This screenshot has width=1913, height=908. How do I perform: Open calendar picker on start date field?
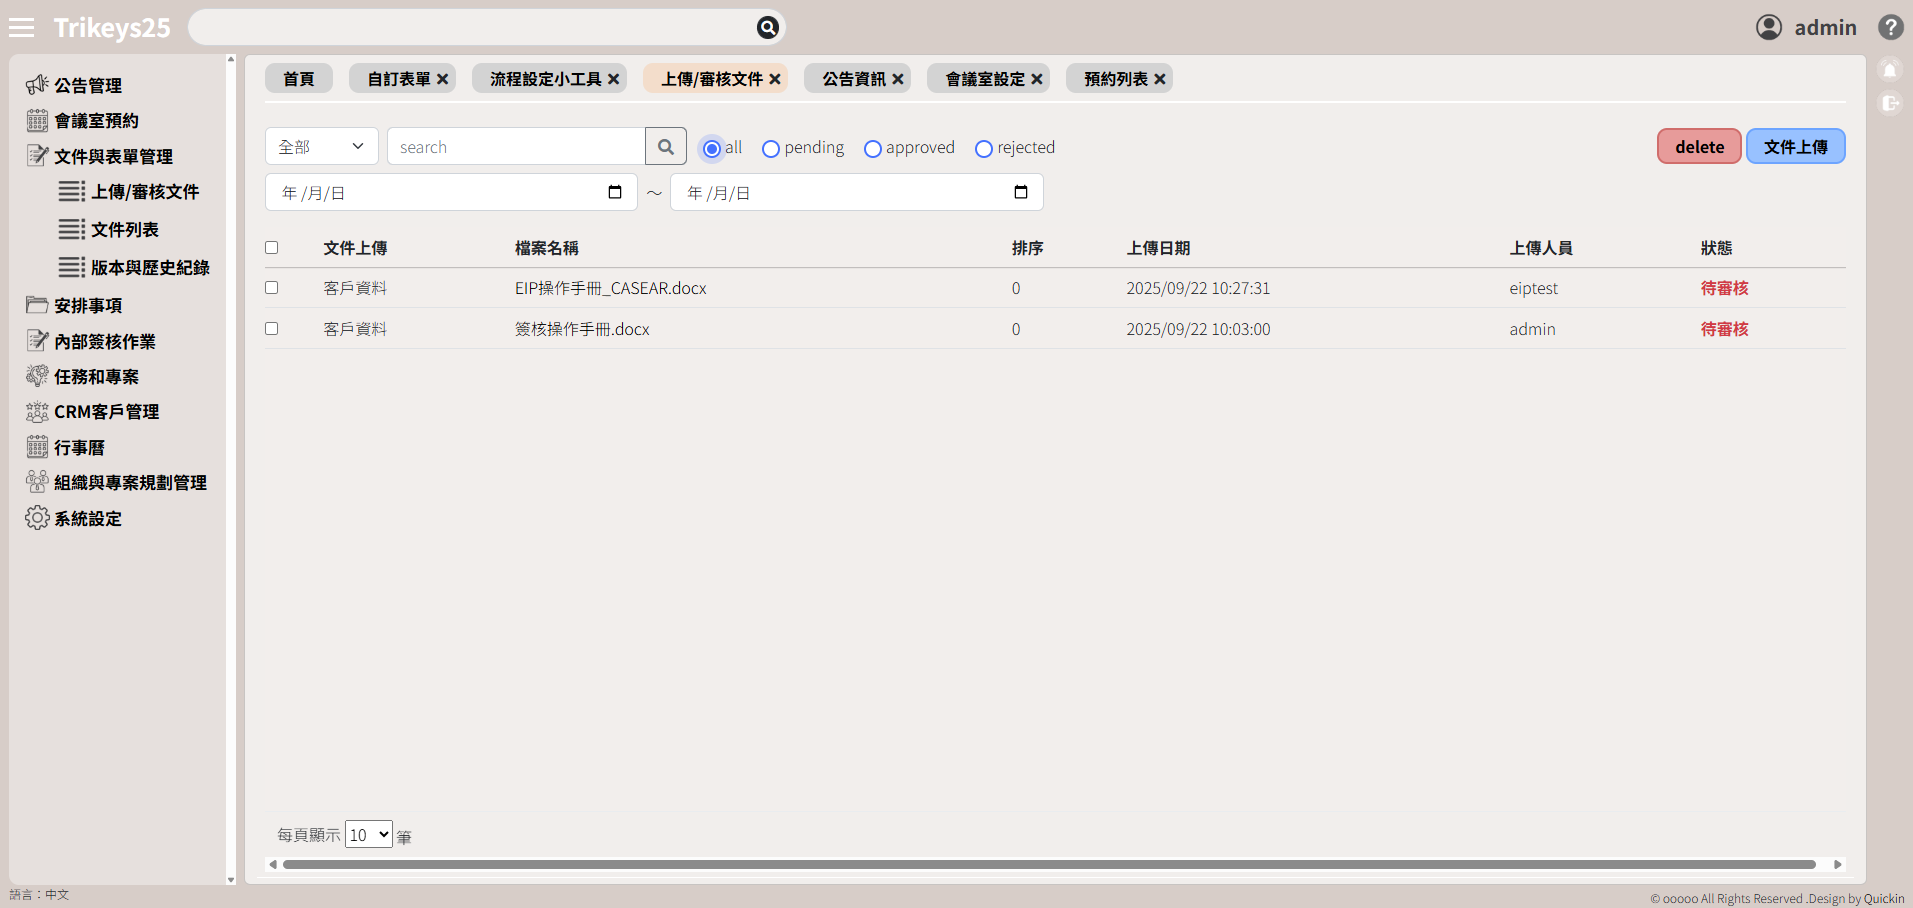[615, 192]
